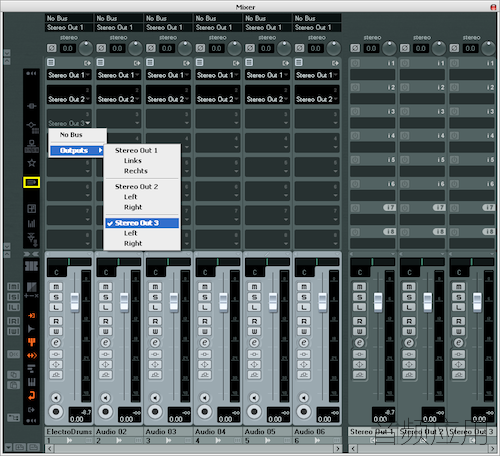The width and height of the screenshot is (500, 456).
Task: Select the sends routing view icon highlighted yellow
Action: pos(32,182)
